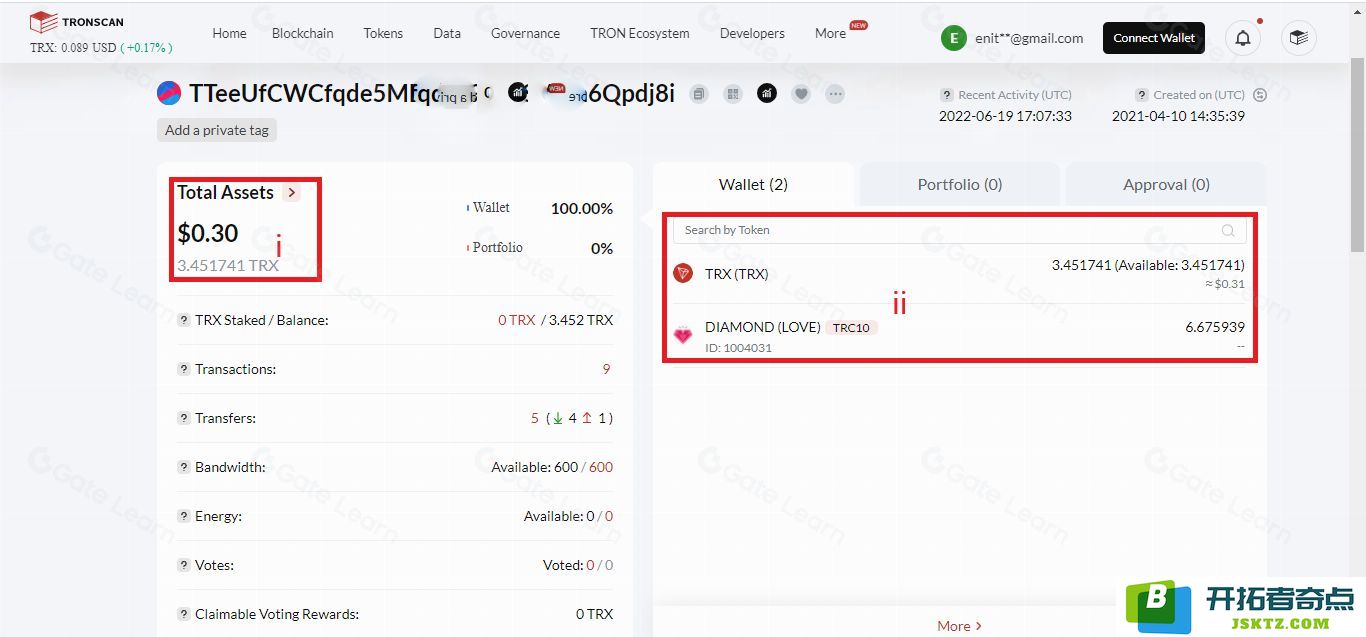Click the Wallet 100.00% value

pyautogui.click(x=582, y=208)
